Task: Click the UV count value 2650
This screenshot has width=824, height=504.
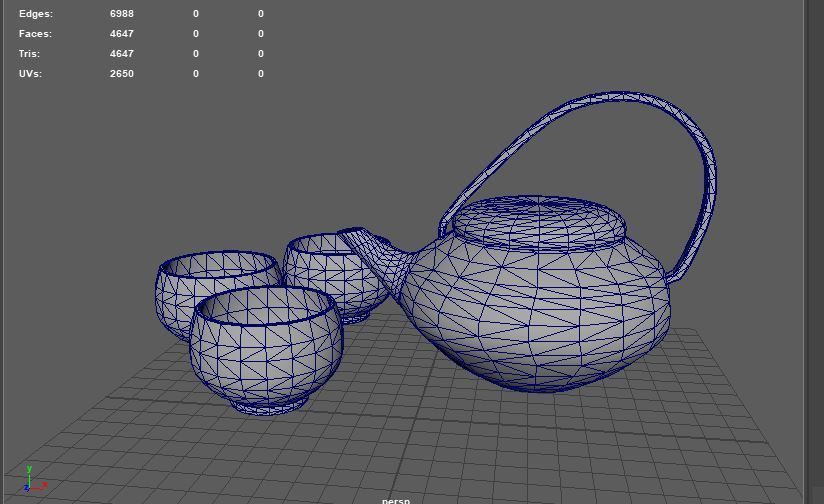Action: point(121,74)
